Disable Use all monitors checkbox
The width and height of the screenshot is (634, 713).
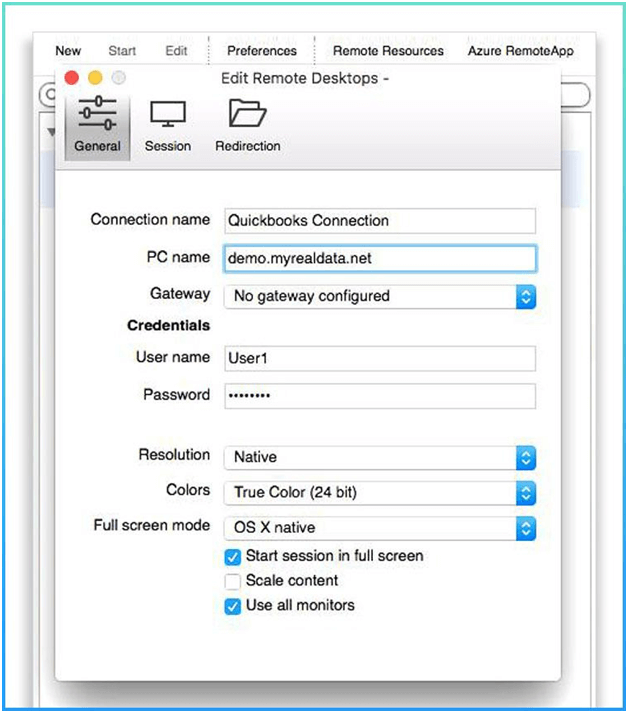[x=233, y=606]
